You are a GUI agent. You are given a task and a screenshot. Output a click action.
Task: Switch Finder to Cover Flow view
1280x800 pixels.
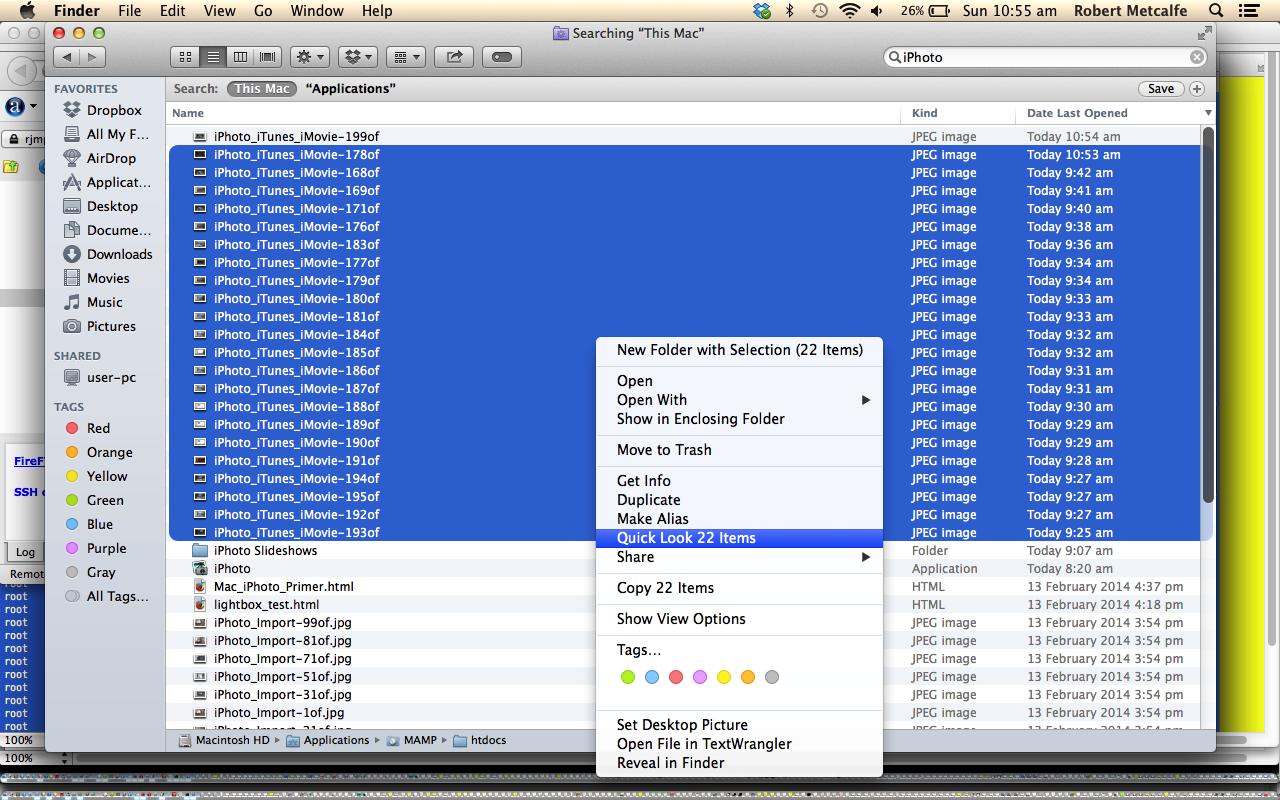267,57
